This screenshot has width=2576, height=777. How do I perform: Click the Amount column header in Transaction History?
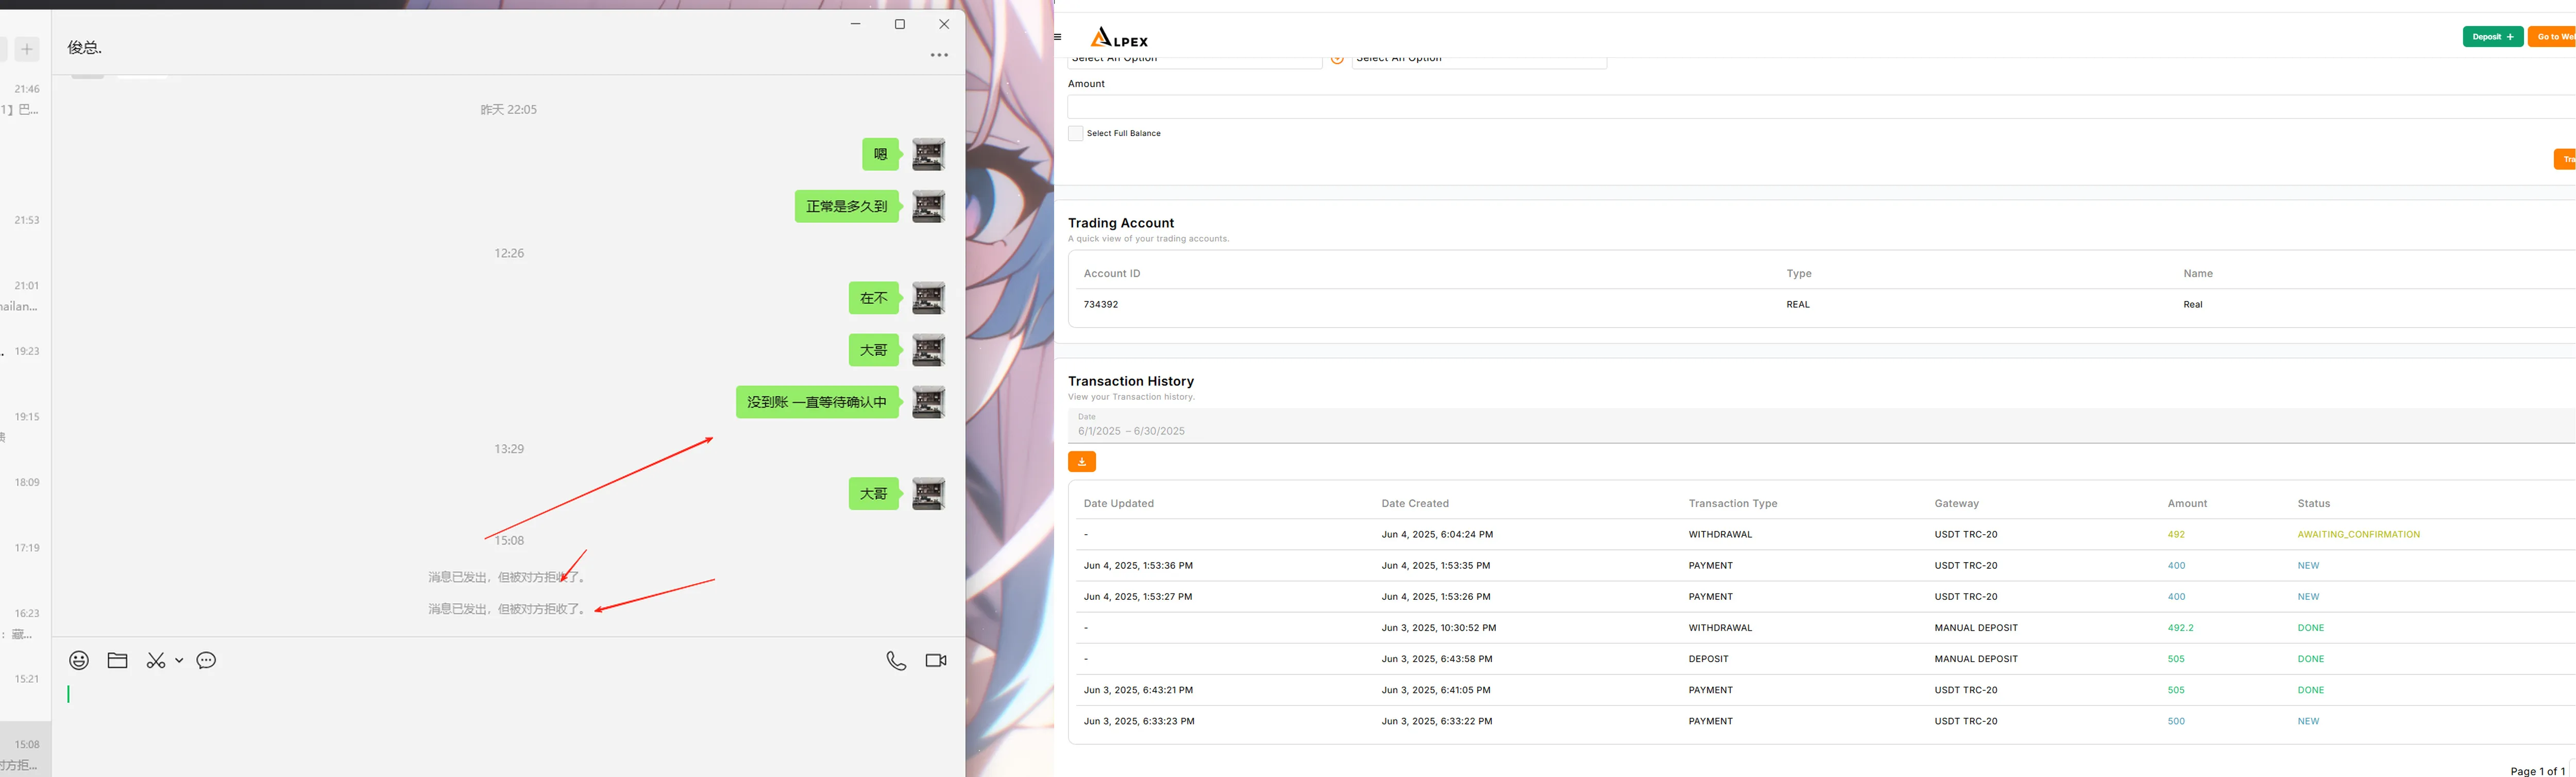[x=2188, y=503]
